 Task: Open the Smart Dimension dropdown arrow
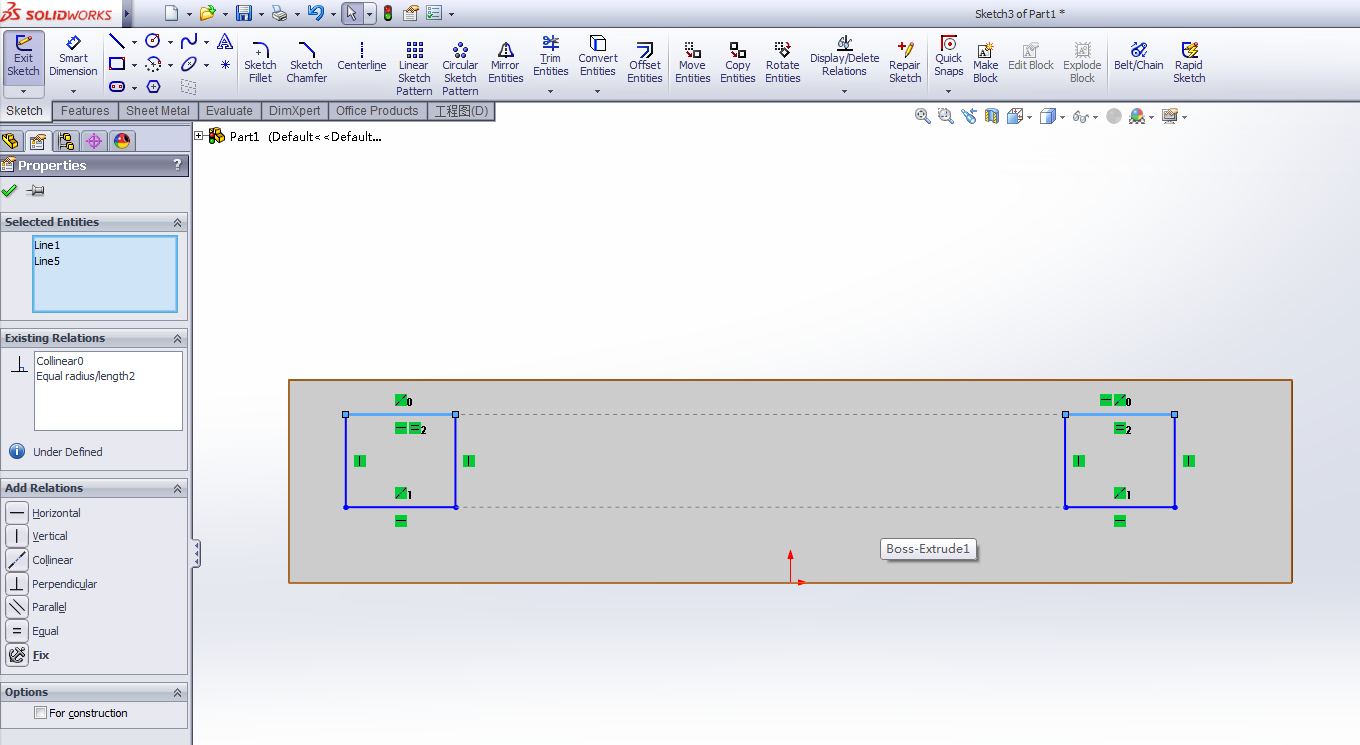[x=73, y=91]
